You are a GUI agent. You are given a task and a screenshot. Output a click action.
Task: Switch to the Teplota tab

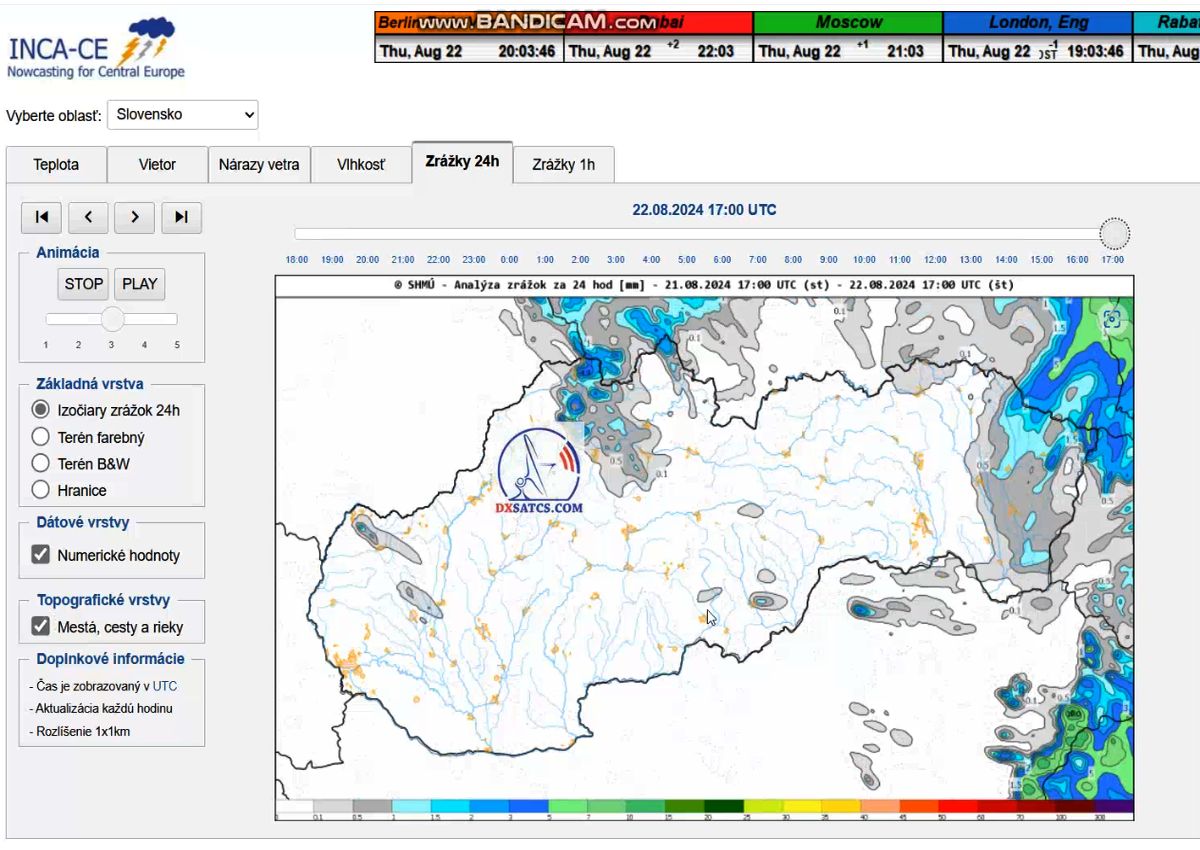[x=56, y=165]
